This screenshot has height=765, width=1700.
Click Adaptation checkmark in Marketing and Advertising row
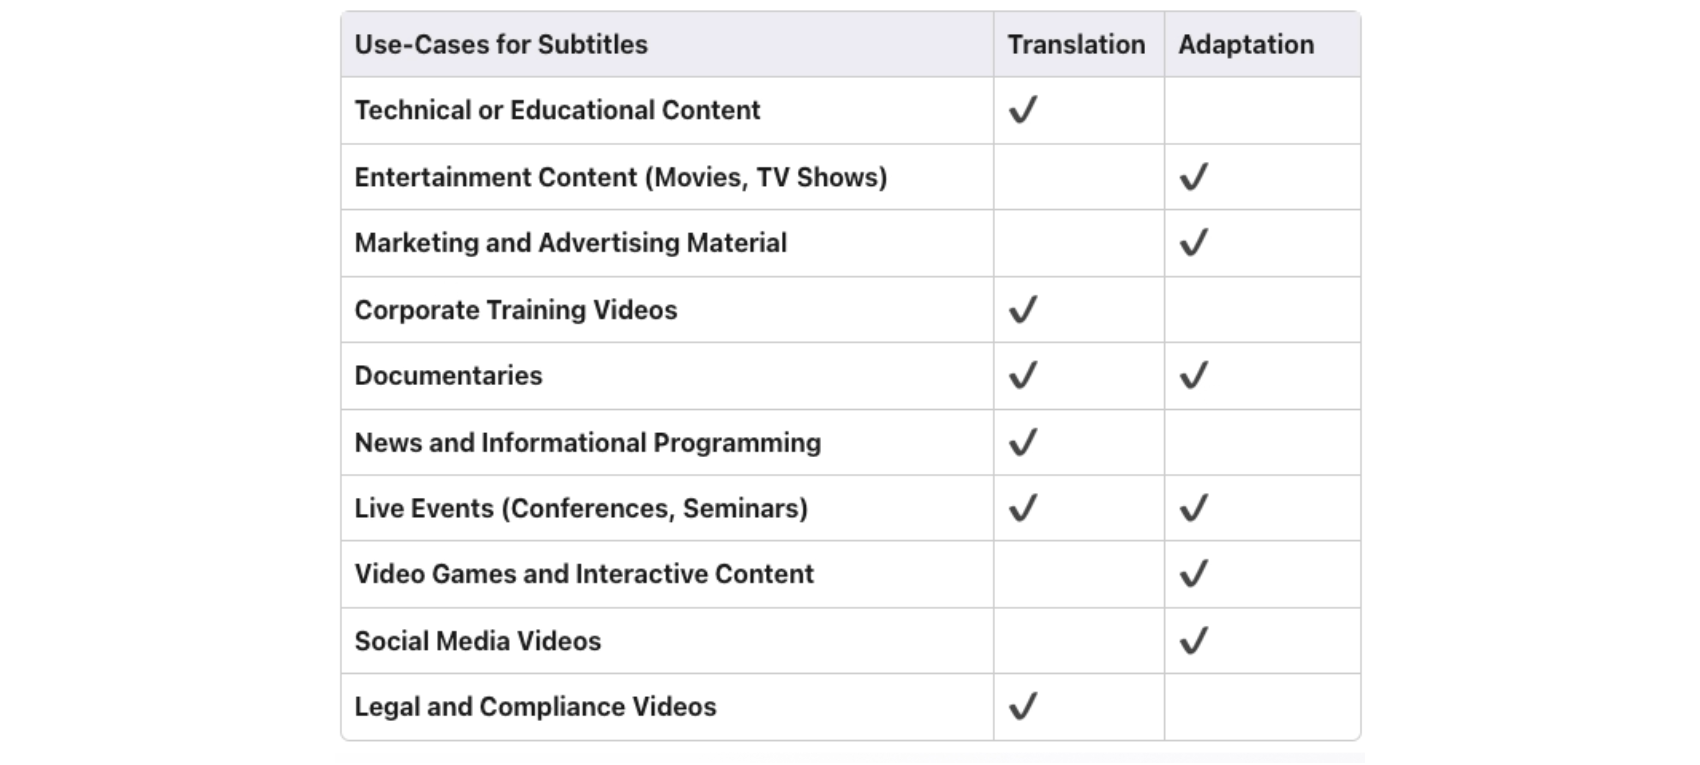click(x=1194, y=243)
